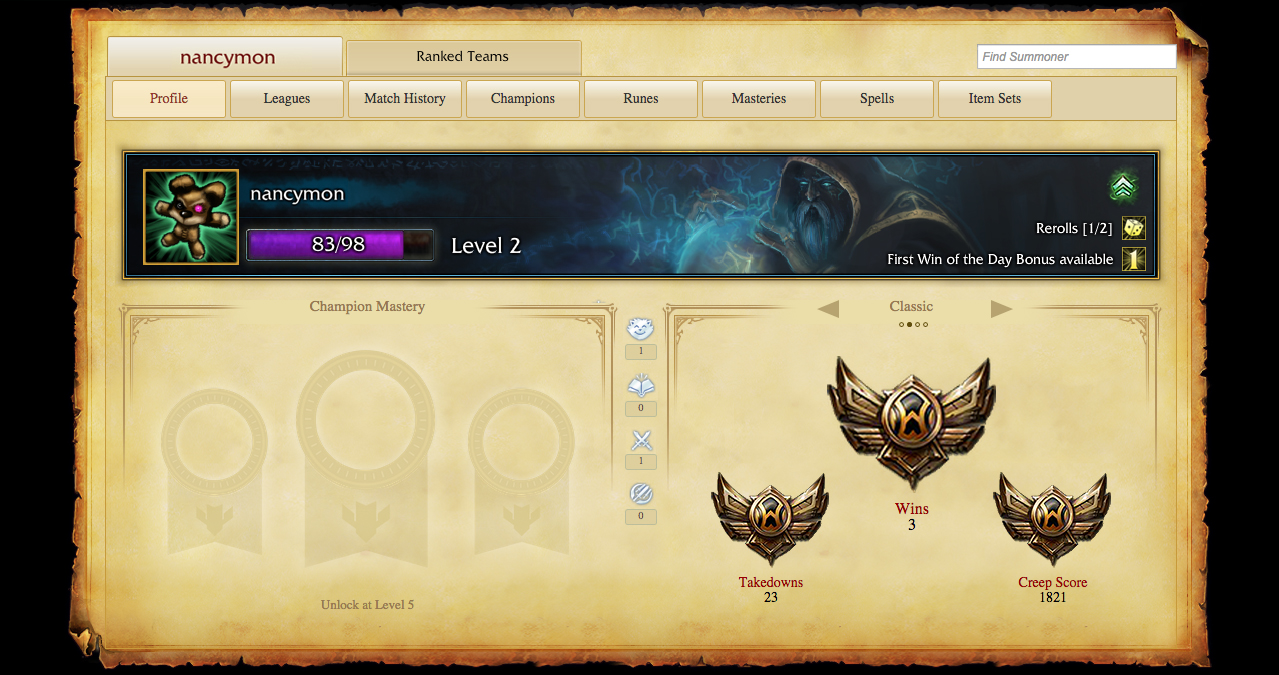Click the open book helpful honor icon
1279x675 pixels.
point(641,385)
